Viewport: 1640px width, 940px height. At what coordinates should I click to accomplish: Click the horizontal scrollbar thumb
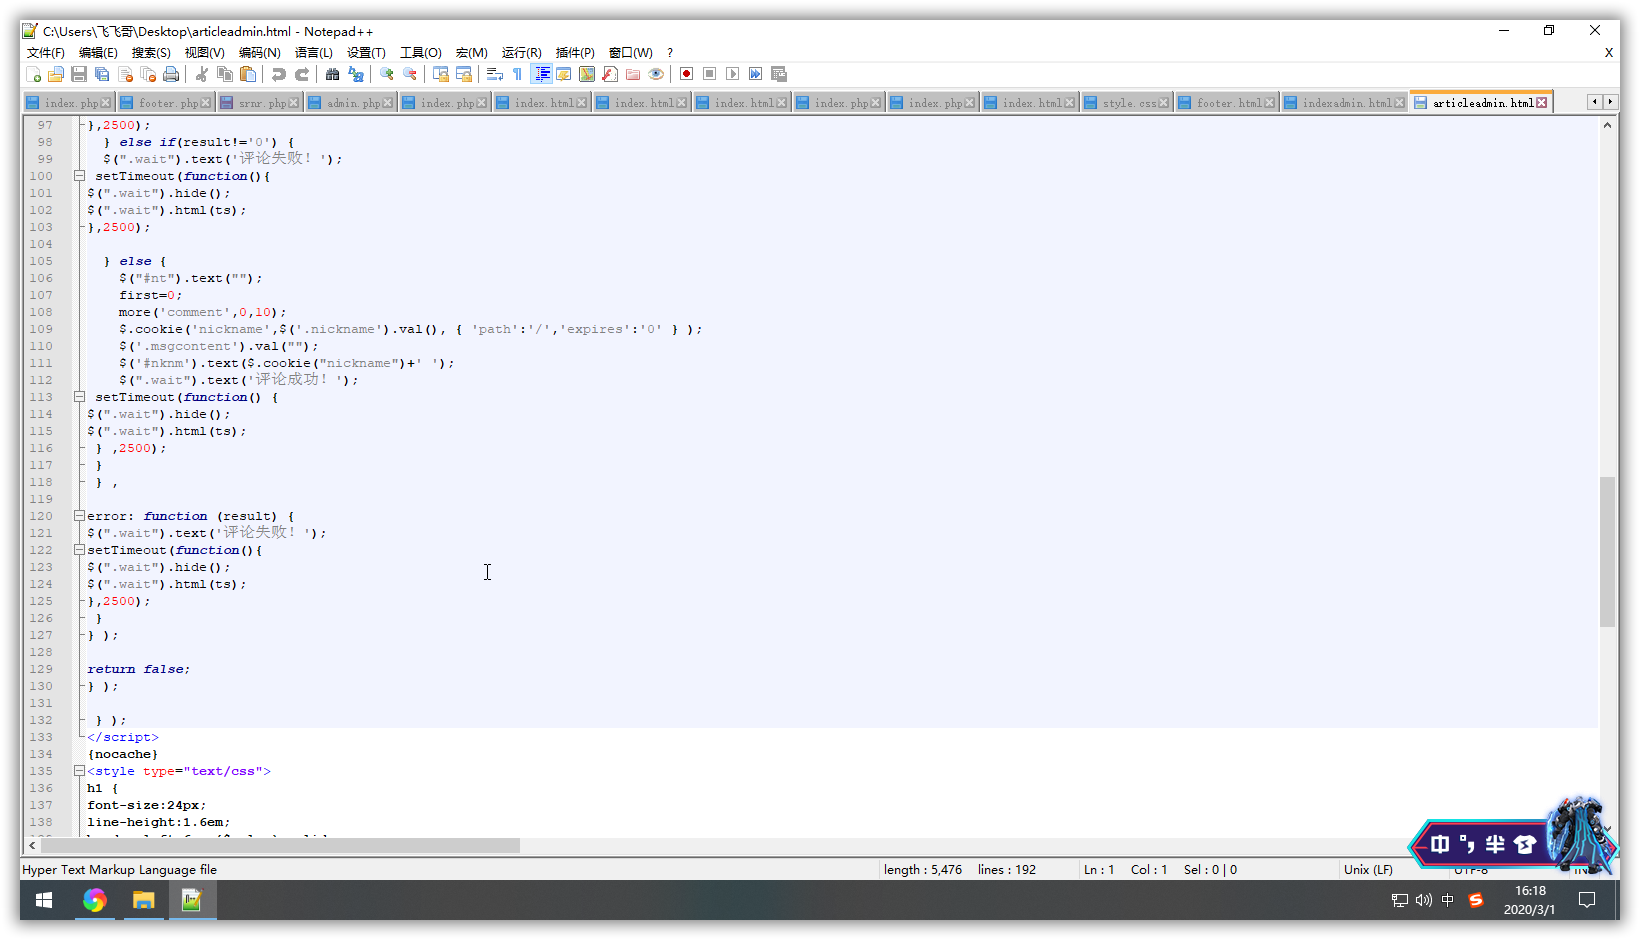click(x=280, y=846)
